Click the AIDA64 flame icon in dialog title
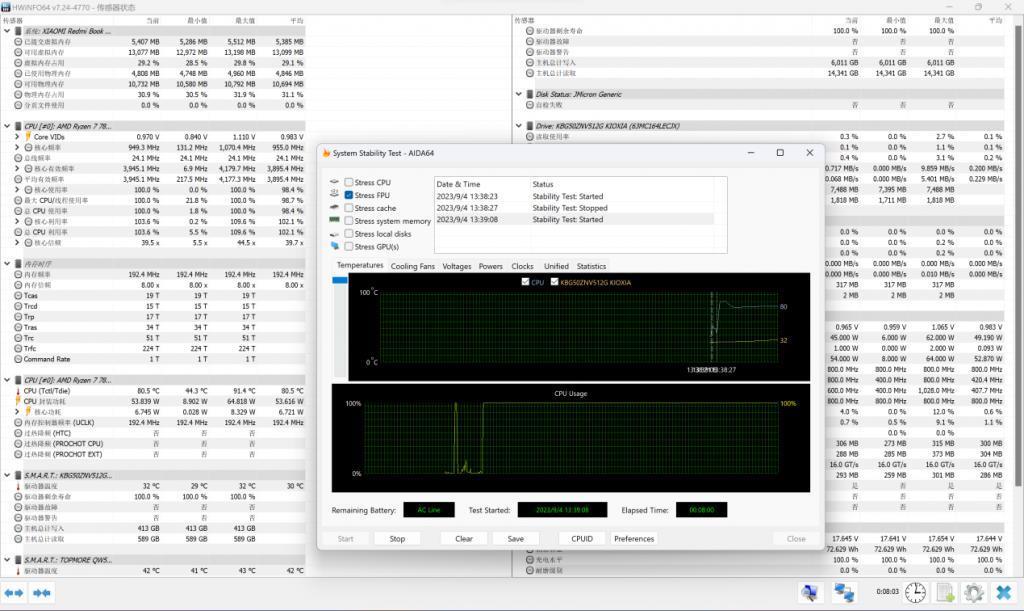The width and height of the screenshot is (1024, 611). click(326, 153)
